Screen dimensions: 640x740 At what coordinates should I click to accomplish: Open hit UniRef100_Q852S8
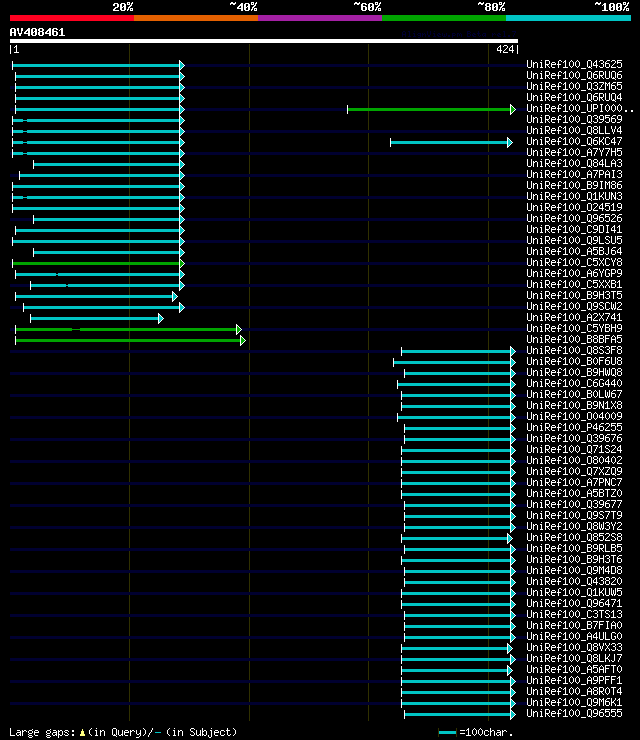tap(574, 537)
